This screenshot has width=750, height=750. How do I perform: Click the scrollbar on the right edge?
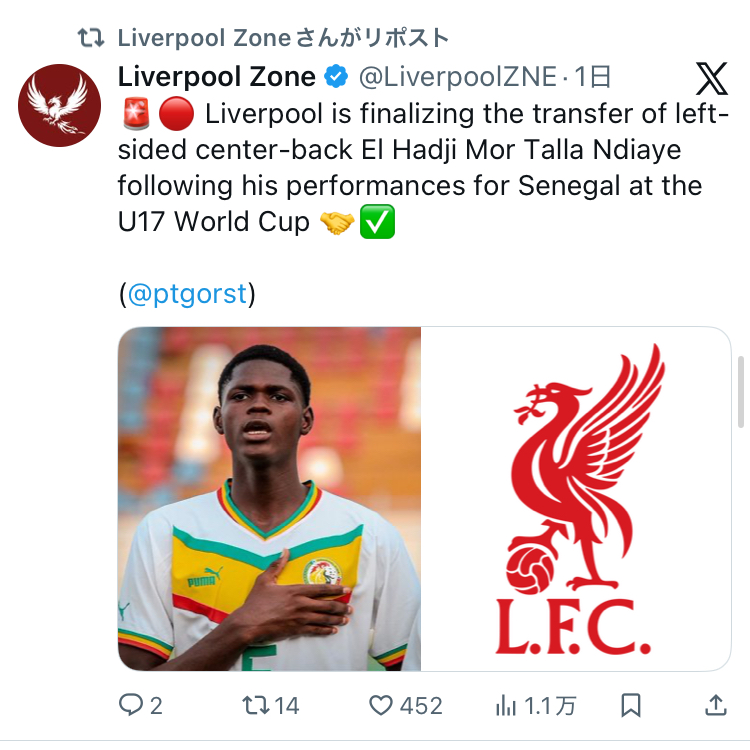click(x=740, y=392)
